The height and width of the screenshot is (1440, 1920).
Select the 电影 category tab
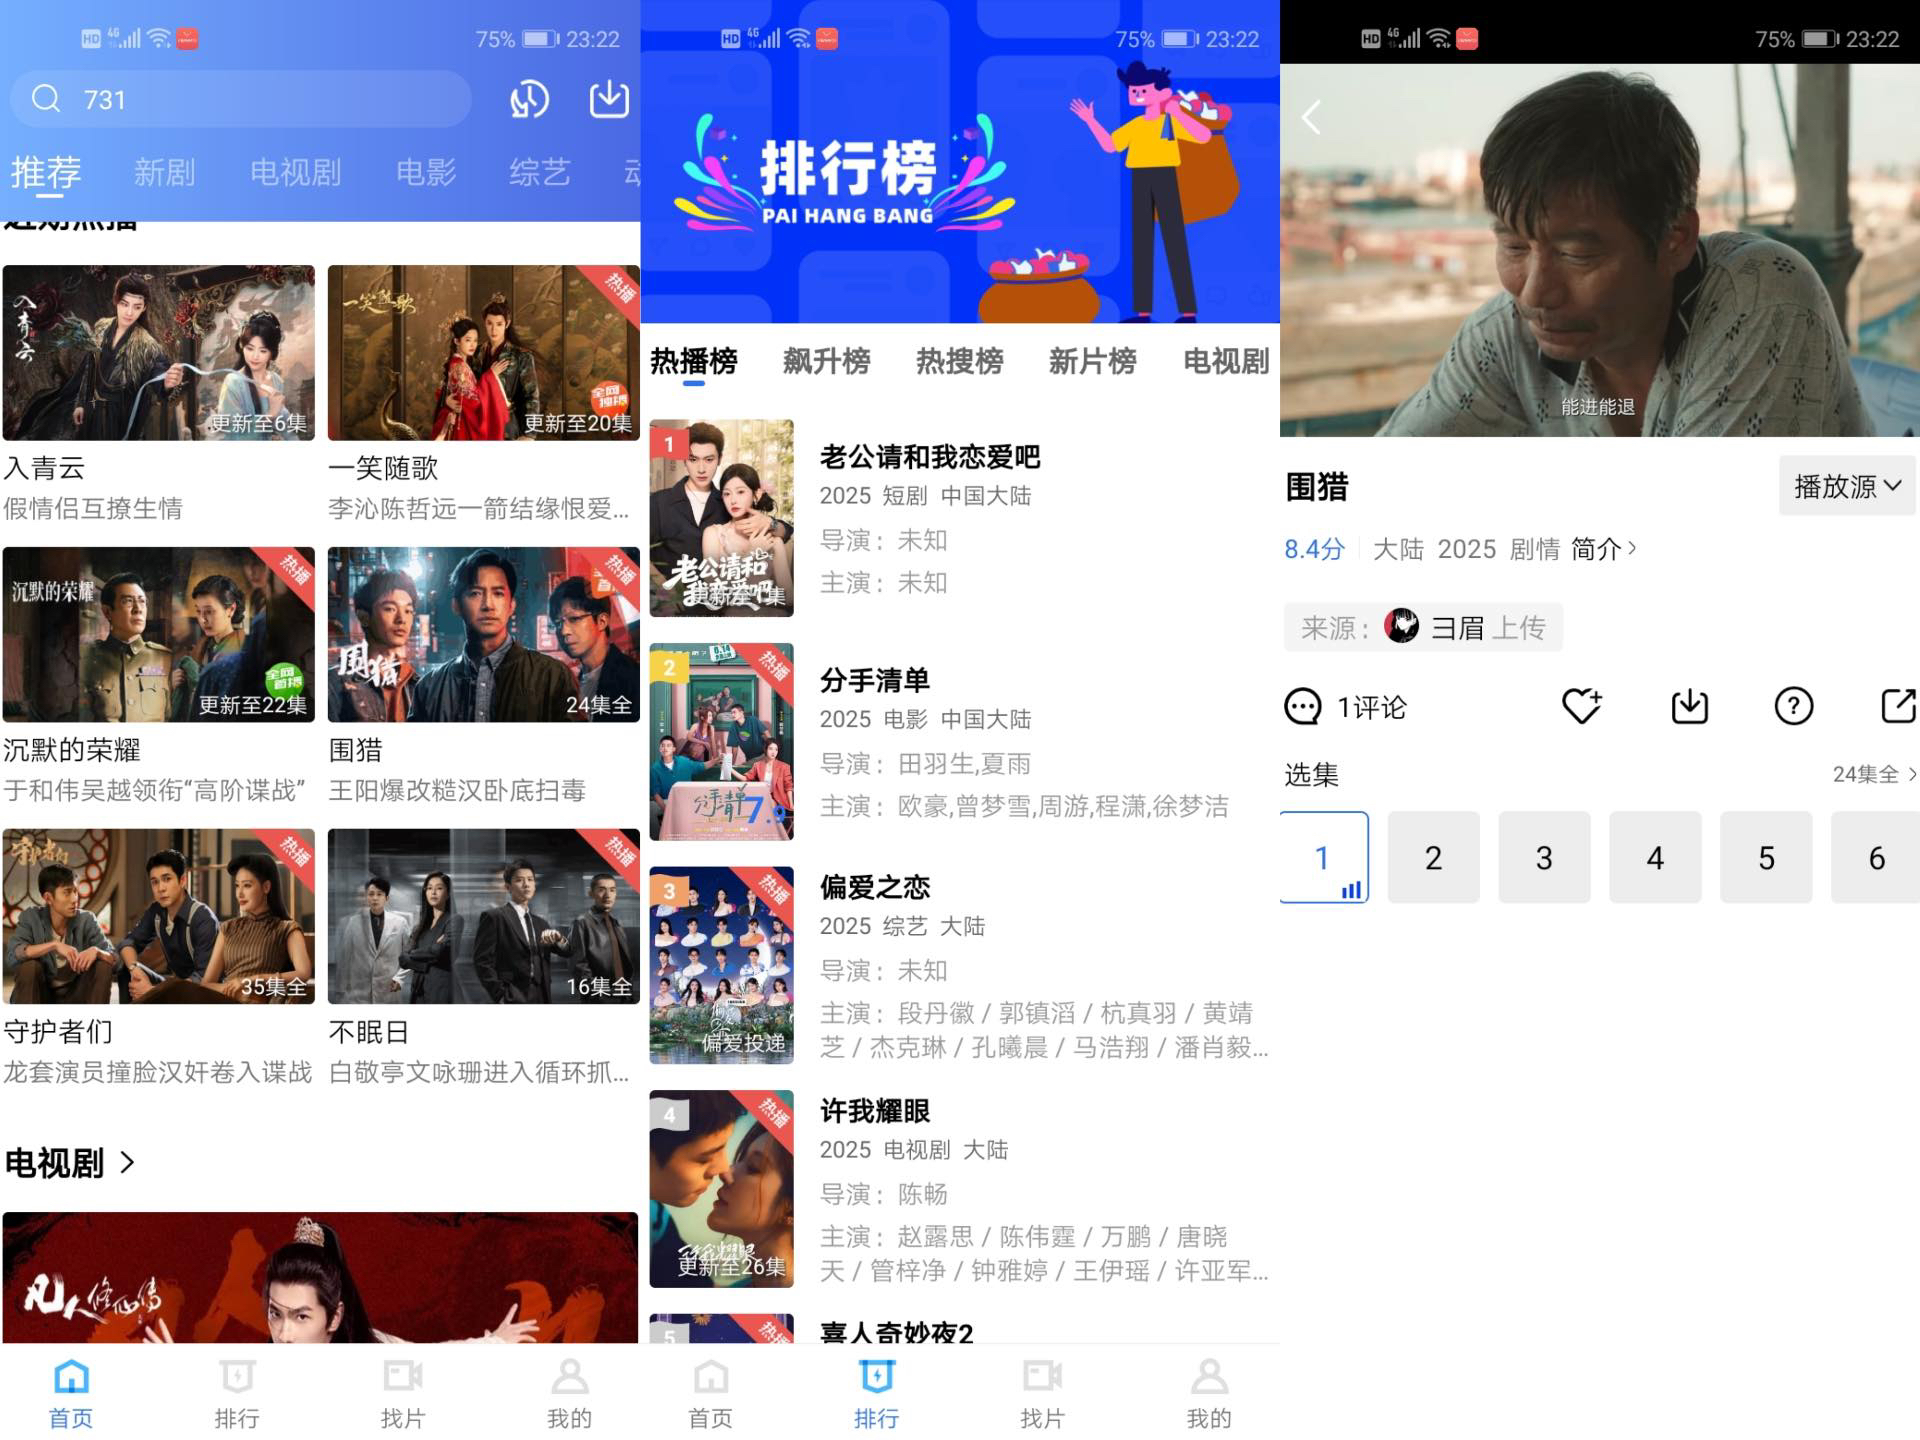tap(425, 173)
